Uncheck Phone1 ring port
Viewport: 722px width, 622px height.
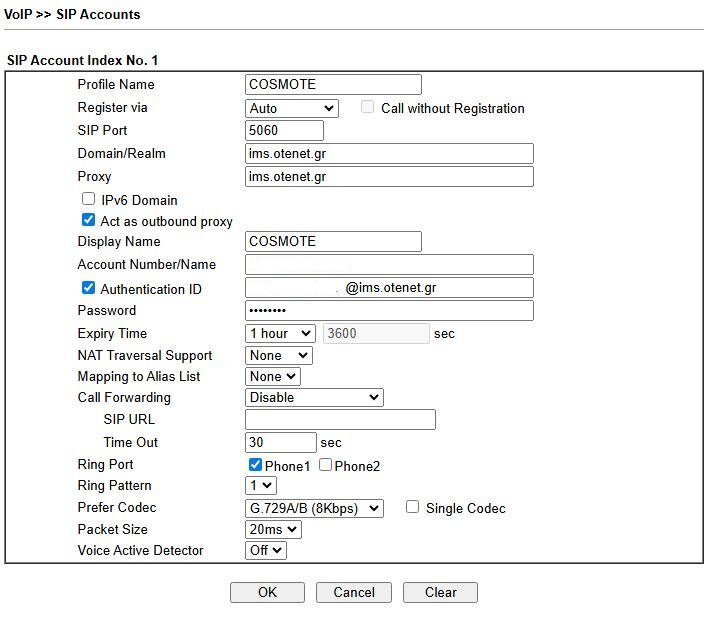(x=255, y=465)
